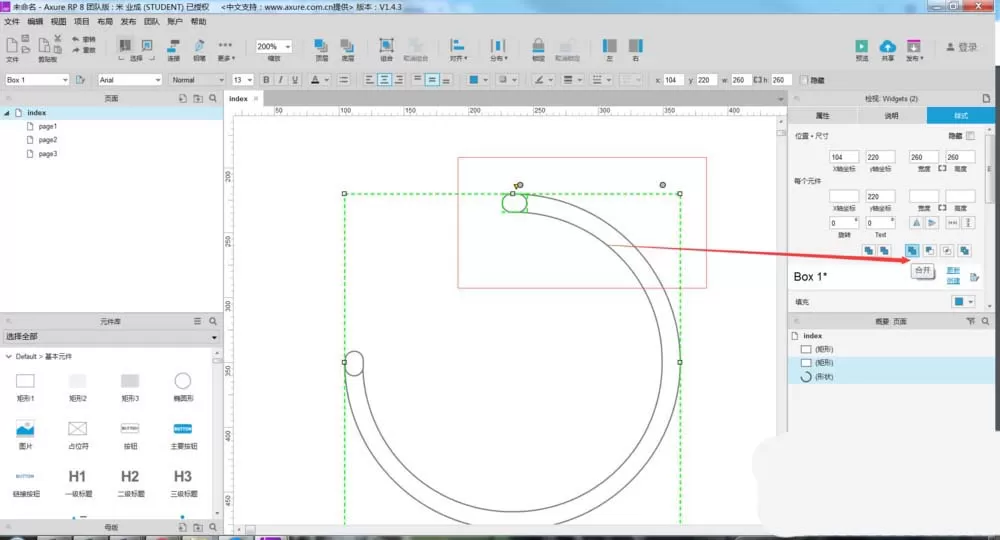The width and height of the screenshot is (1000, 540).
Task: Select page2 in the pages tree
Action: (48, 140)
